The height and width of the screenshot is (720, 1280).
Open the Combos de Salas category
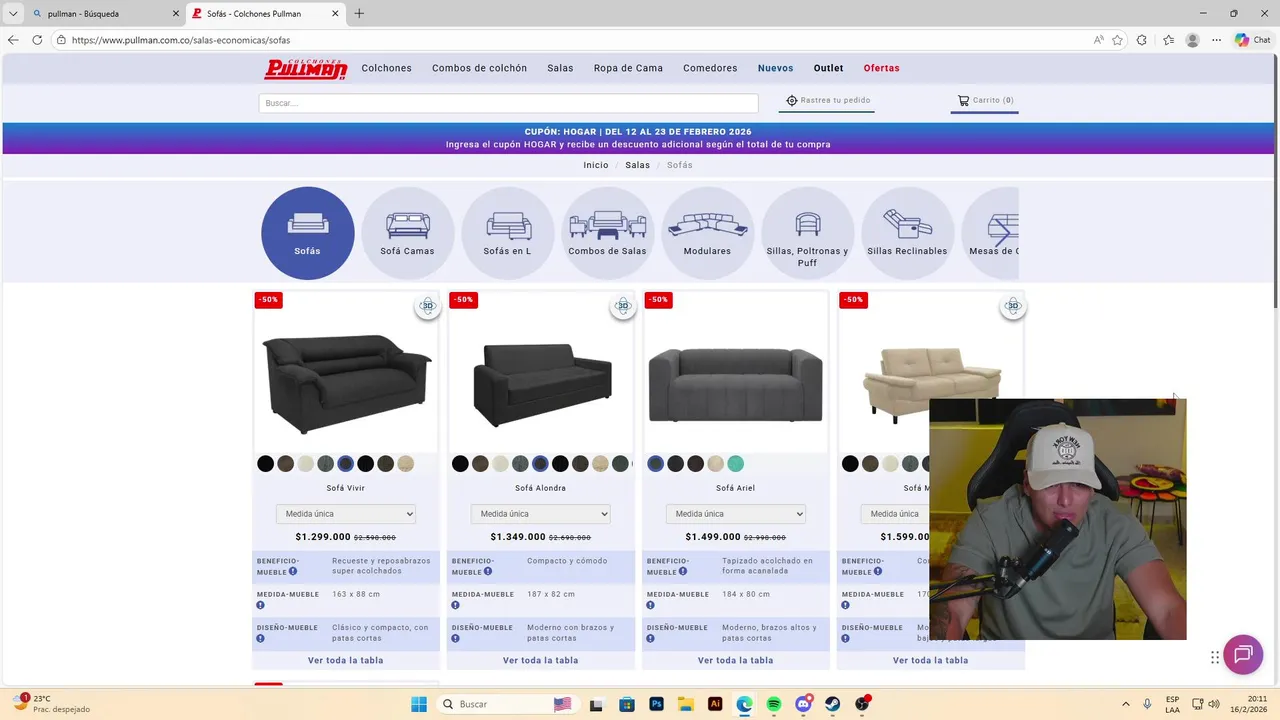(607, 233)
